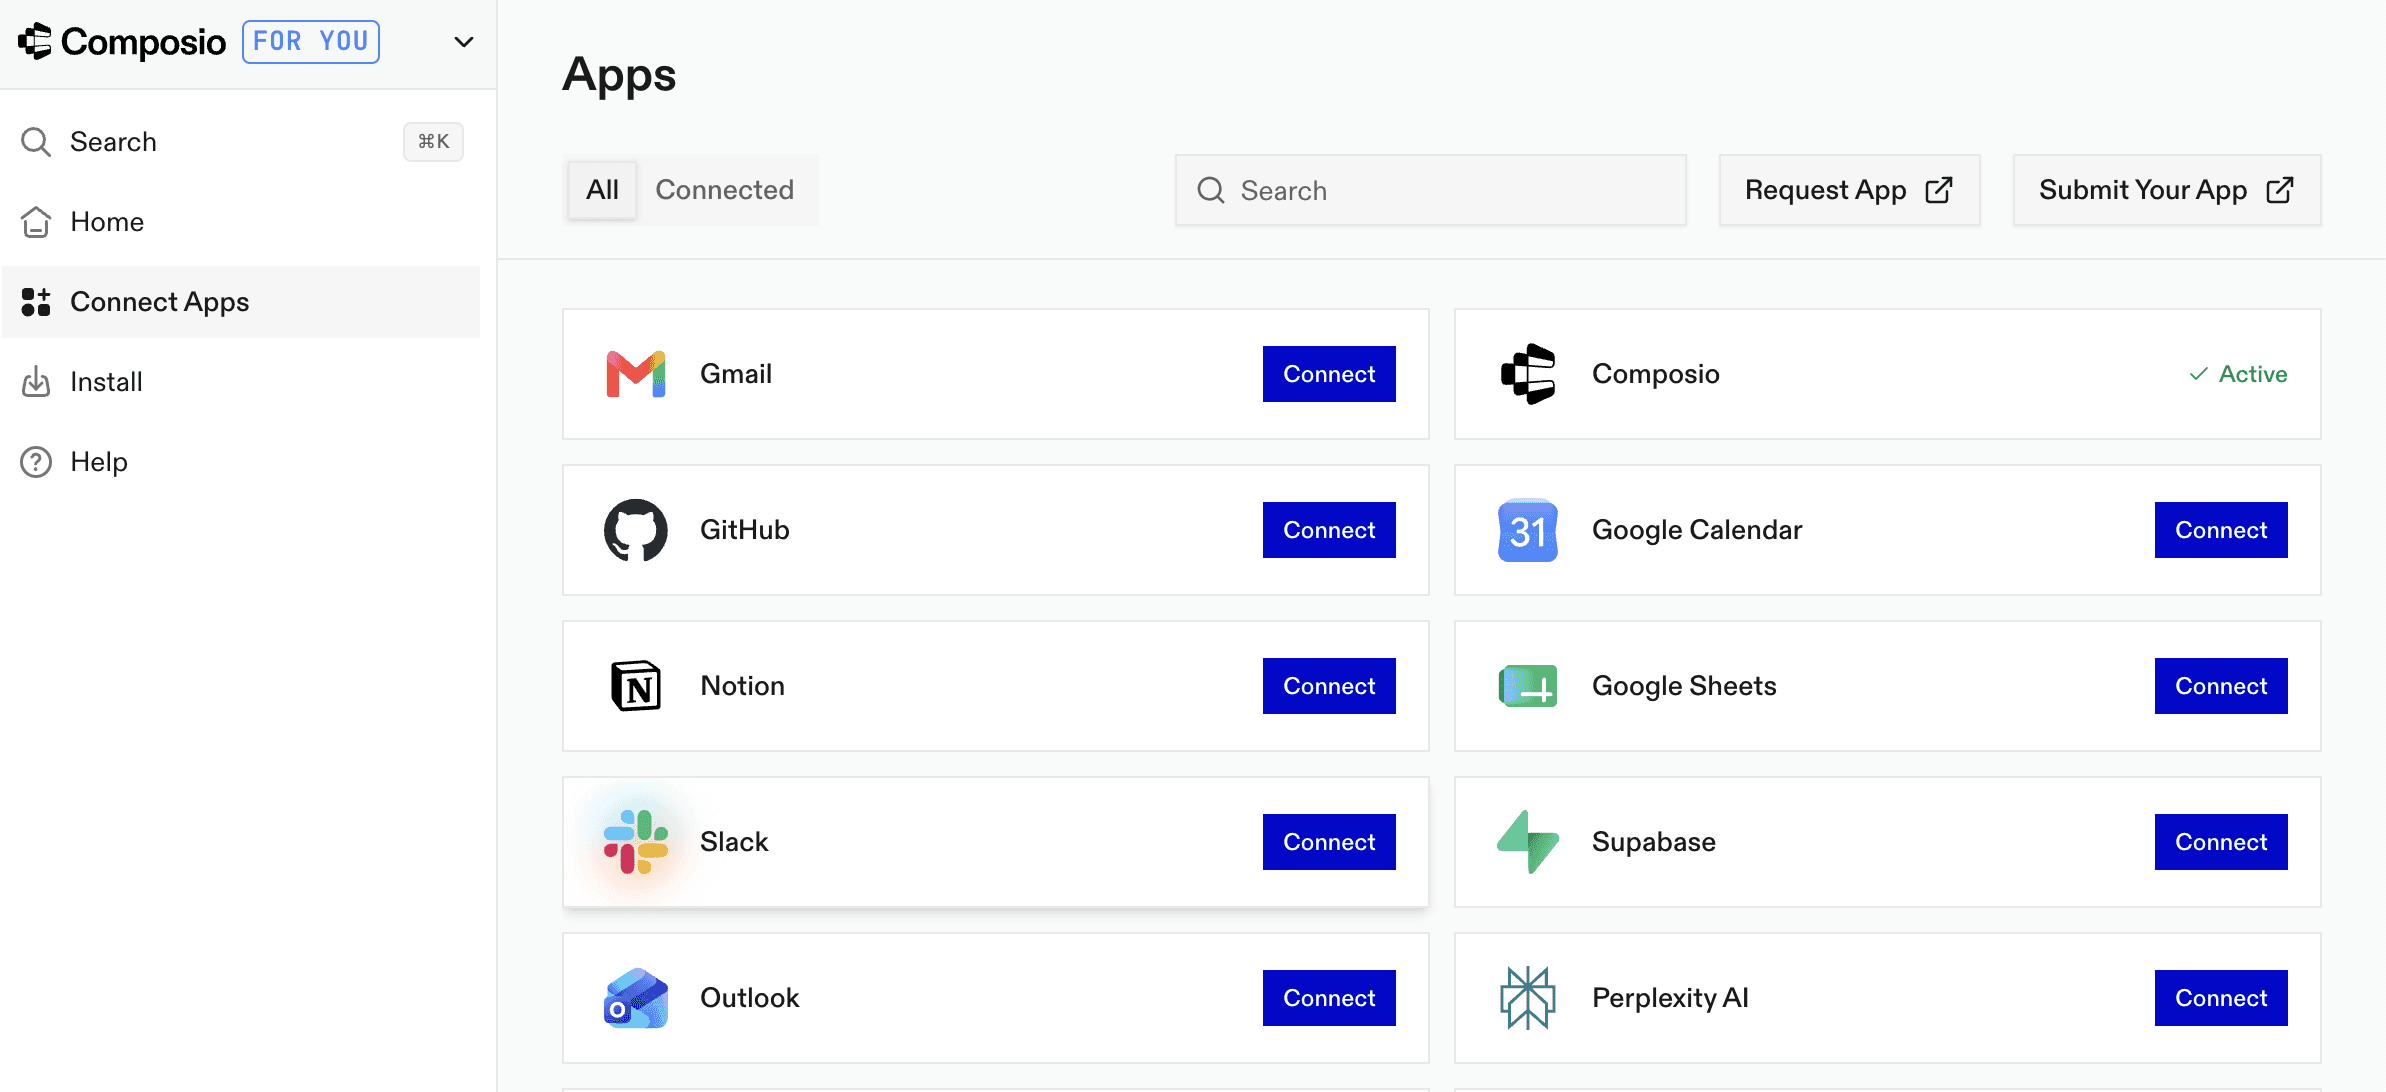Click the Google Calendar app name

[1697, 530]
